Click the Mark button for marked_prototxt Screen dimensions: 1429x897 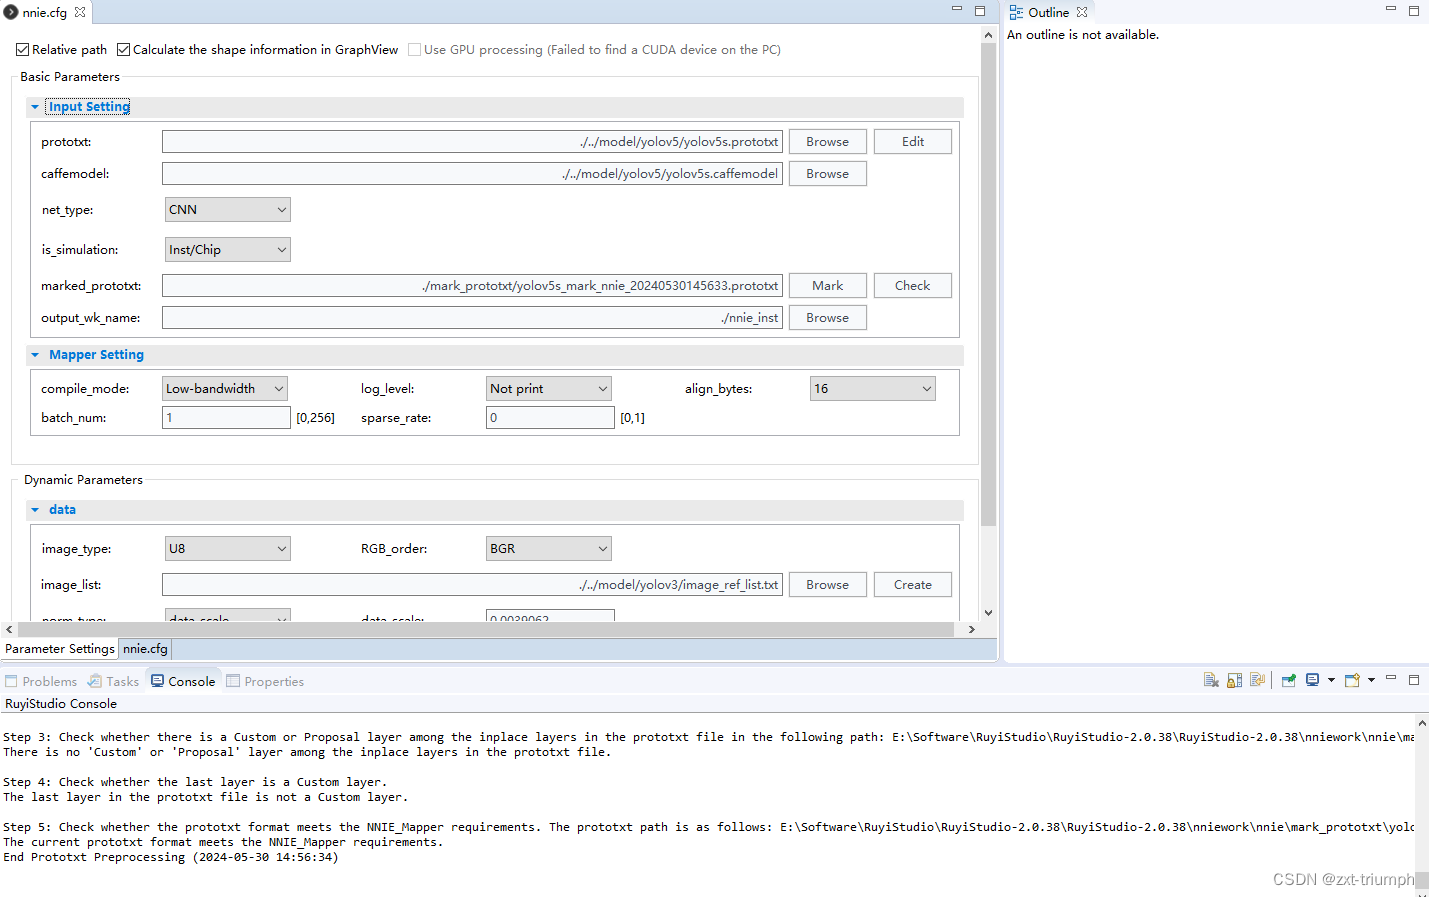click(828, 286)
